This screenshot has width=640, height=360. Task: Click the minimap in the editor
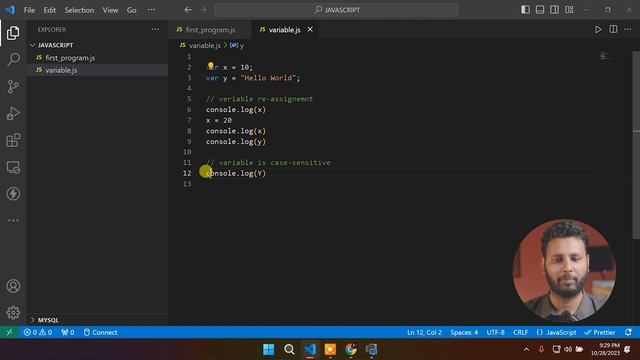[x=605, y=56]
